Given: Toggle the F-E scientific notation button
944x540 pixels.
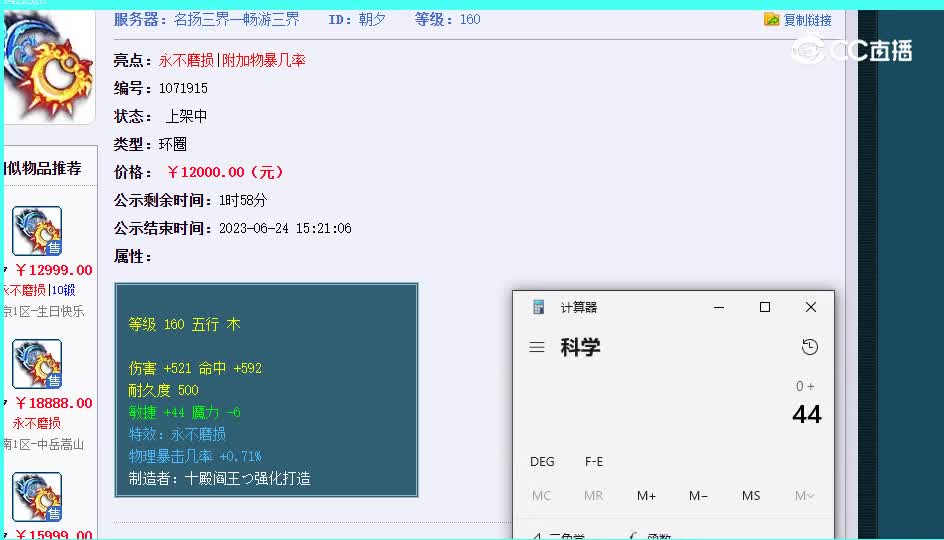Looking at the screenshot, I should click(594, 462).
